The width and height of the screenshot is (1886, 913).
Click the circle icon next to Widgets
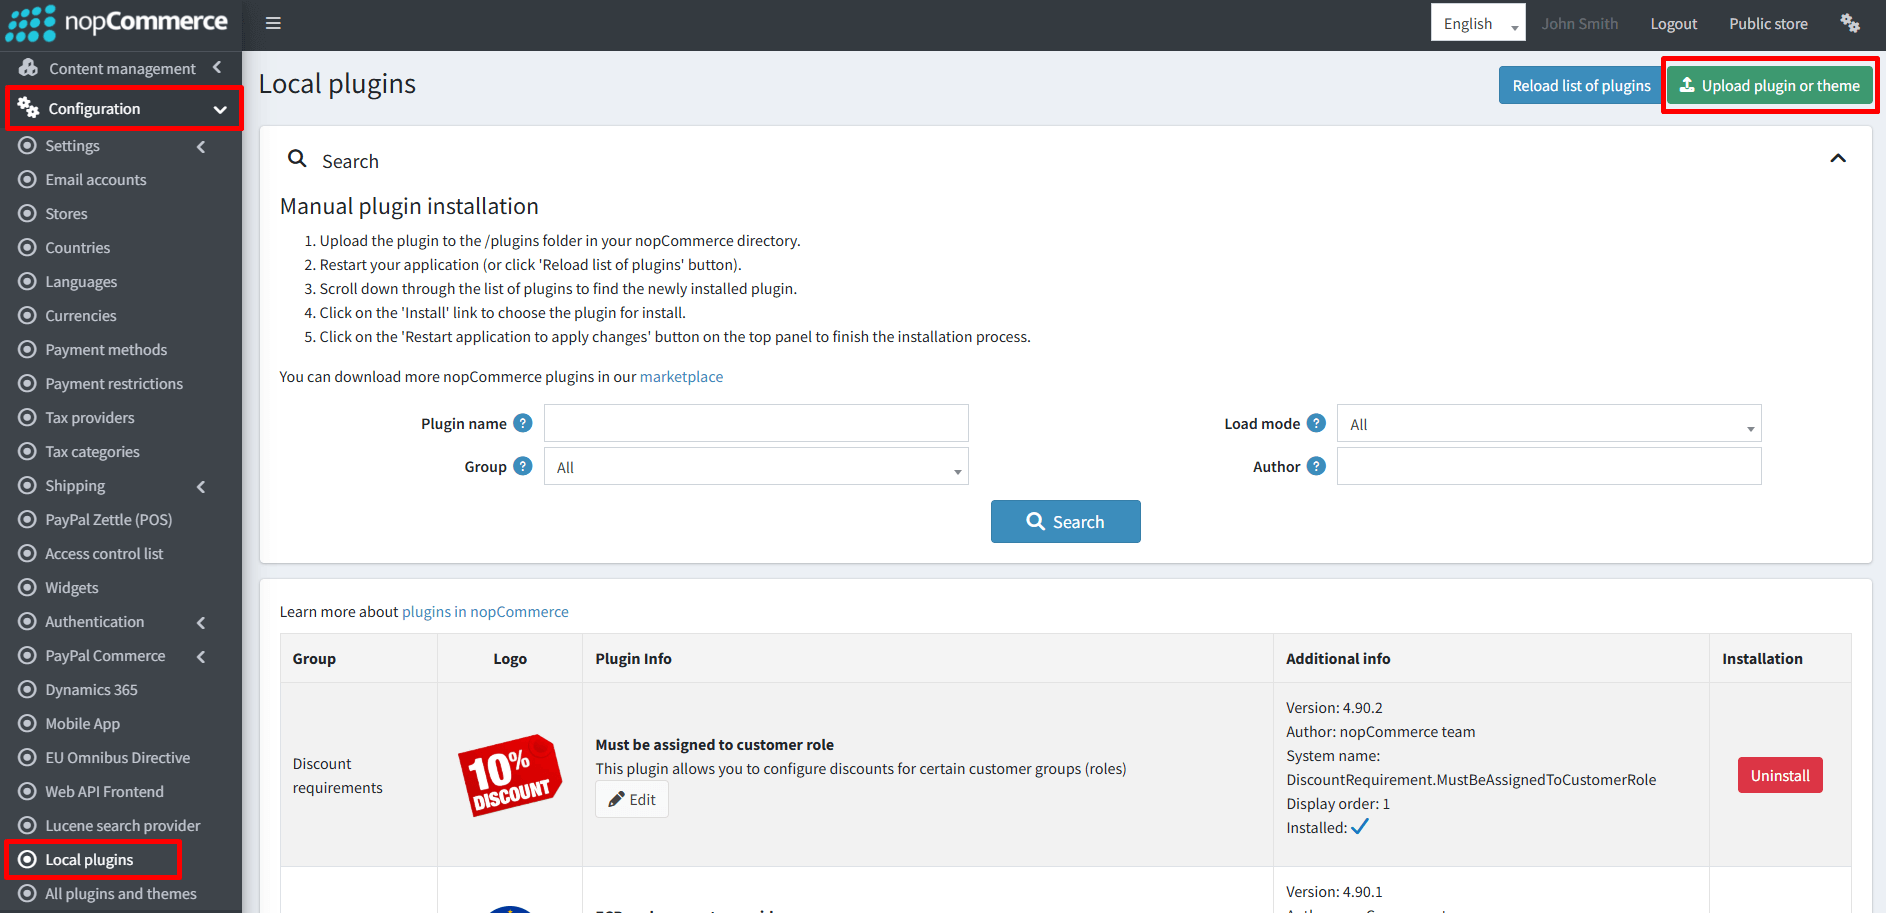tap(28, 587)
